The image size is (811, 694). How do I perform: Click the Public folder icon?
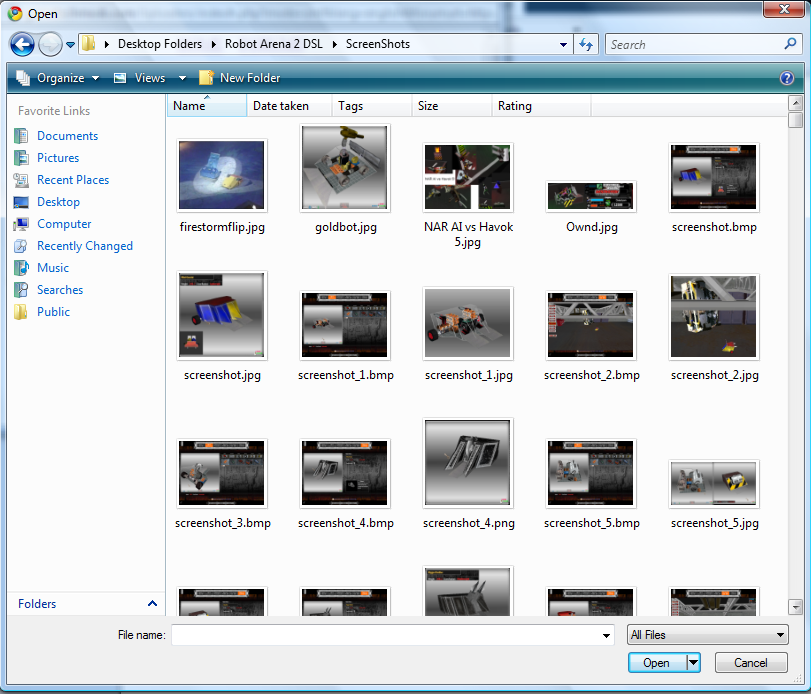pos(21,312)
